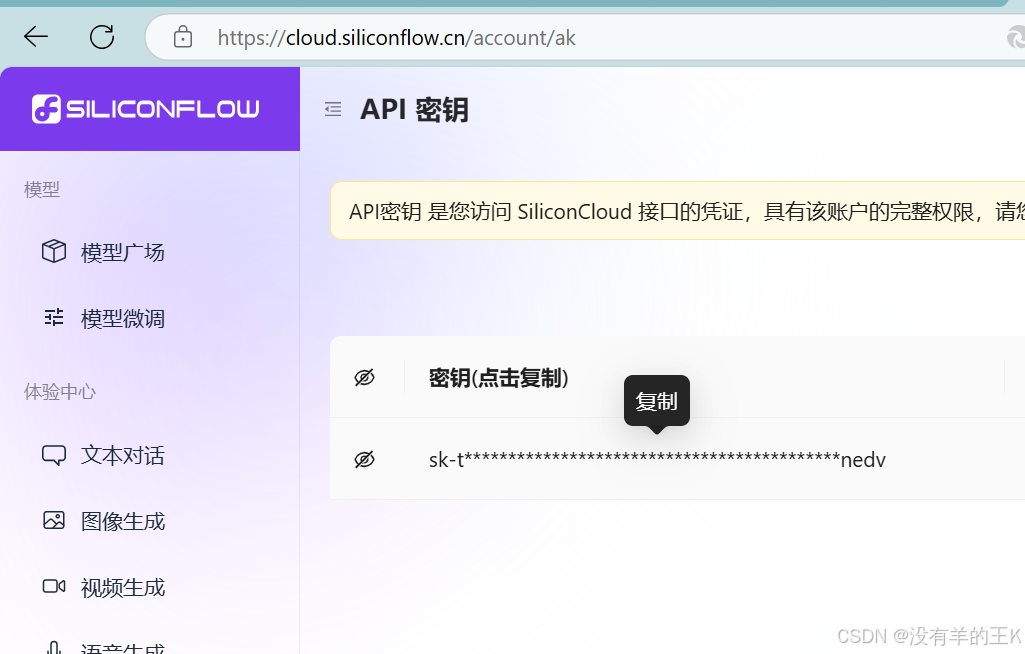
Task: Select the cloud.siliconflow.cn address bar URL
Action: coord(396,38)
